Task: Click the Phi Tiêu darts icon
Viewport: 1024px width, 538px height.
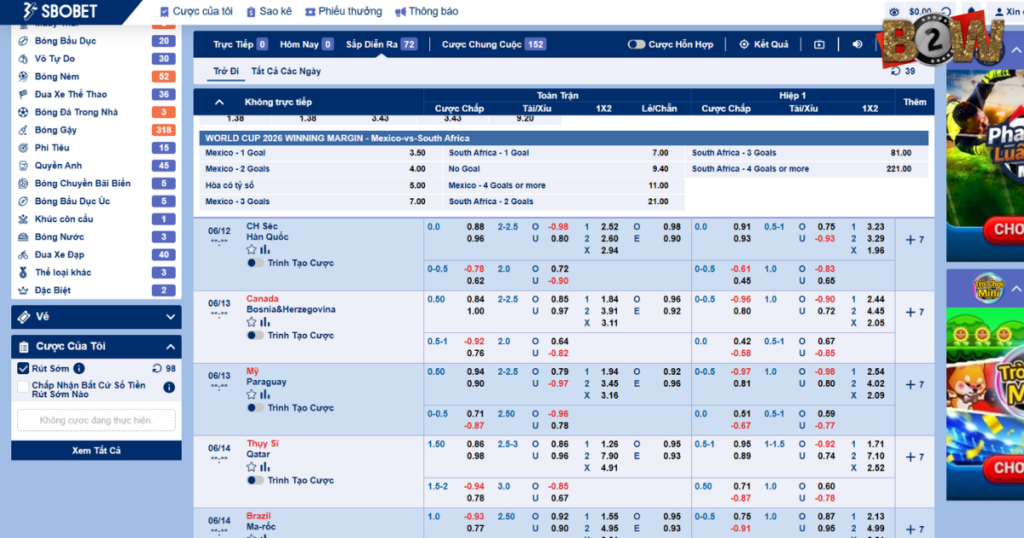Action: click(x=23, y=148)
